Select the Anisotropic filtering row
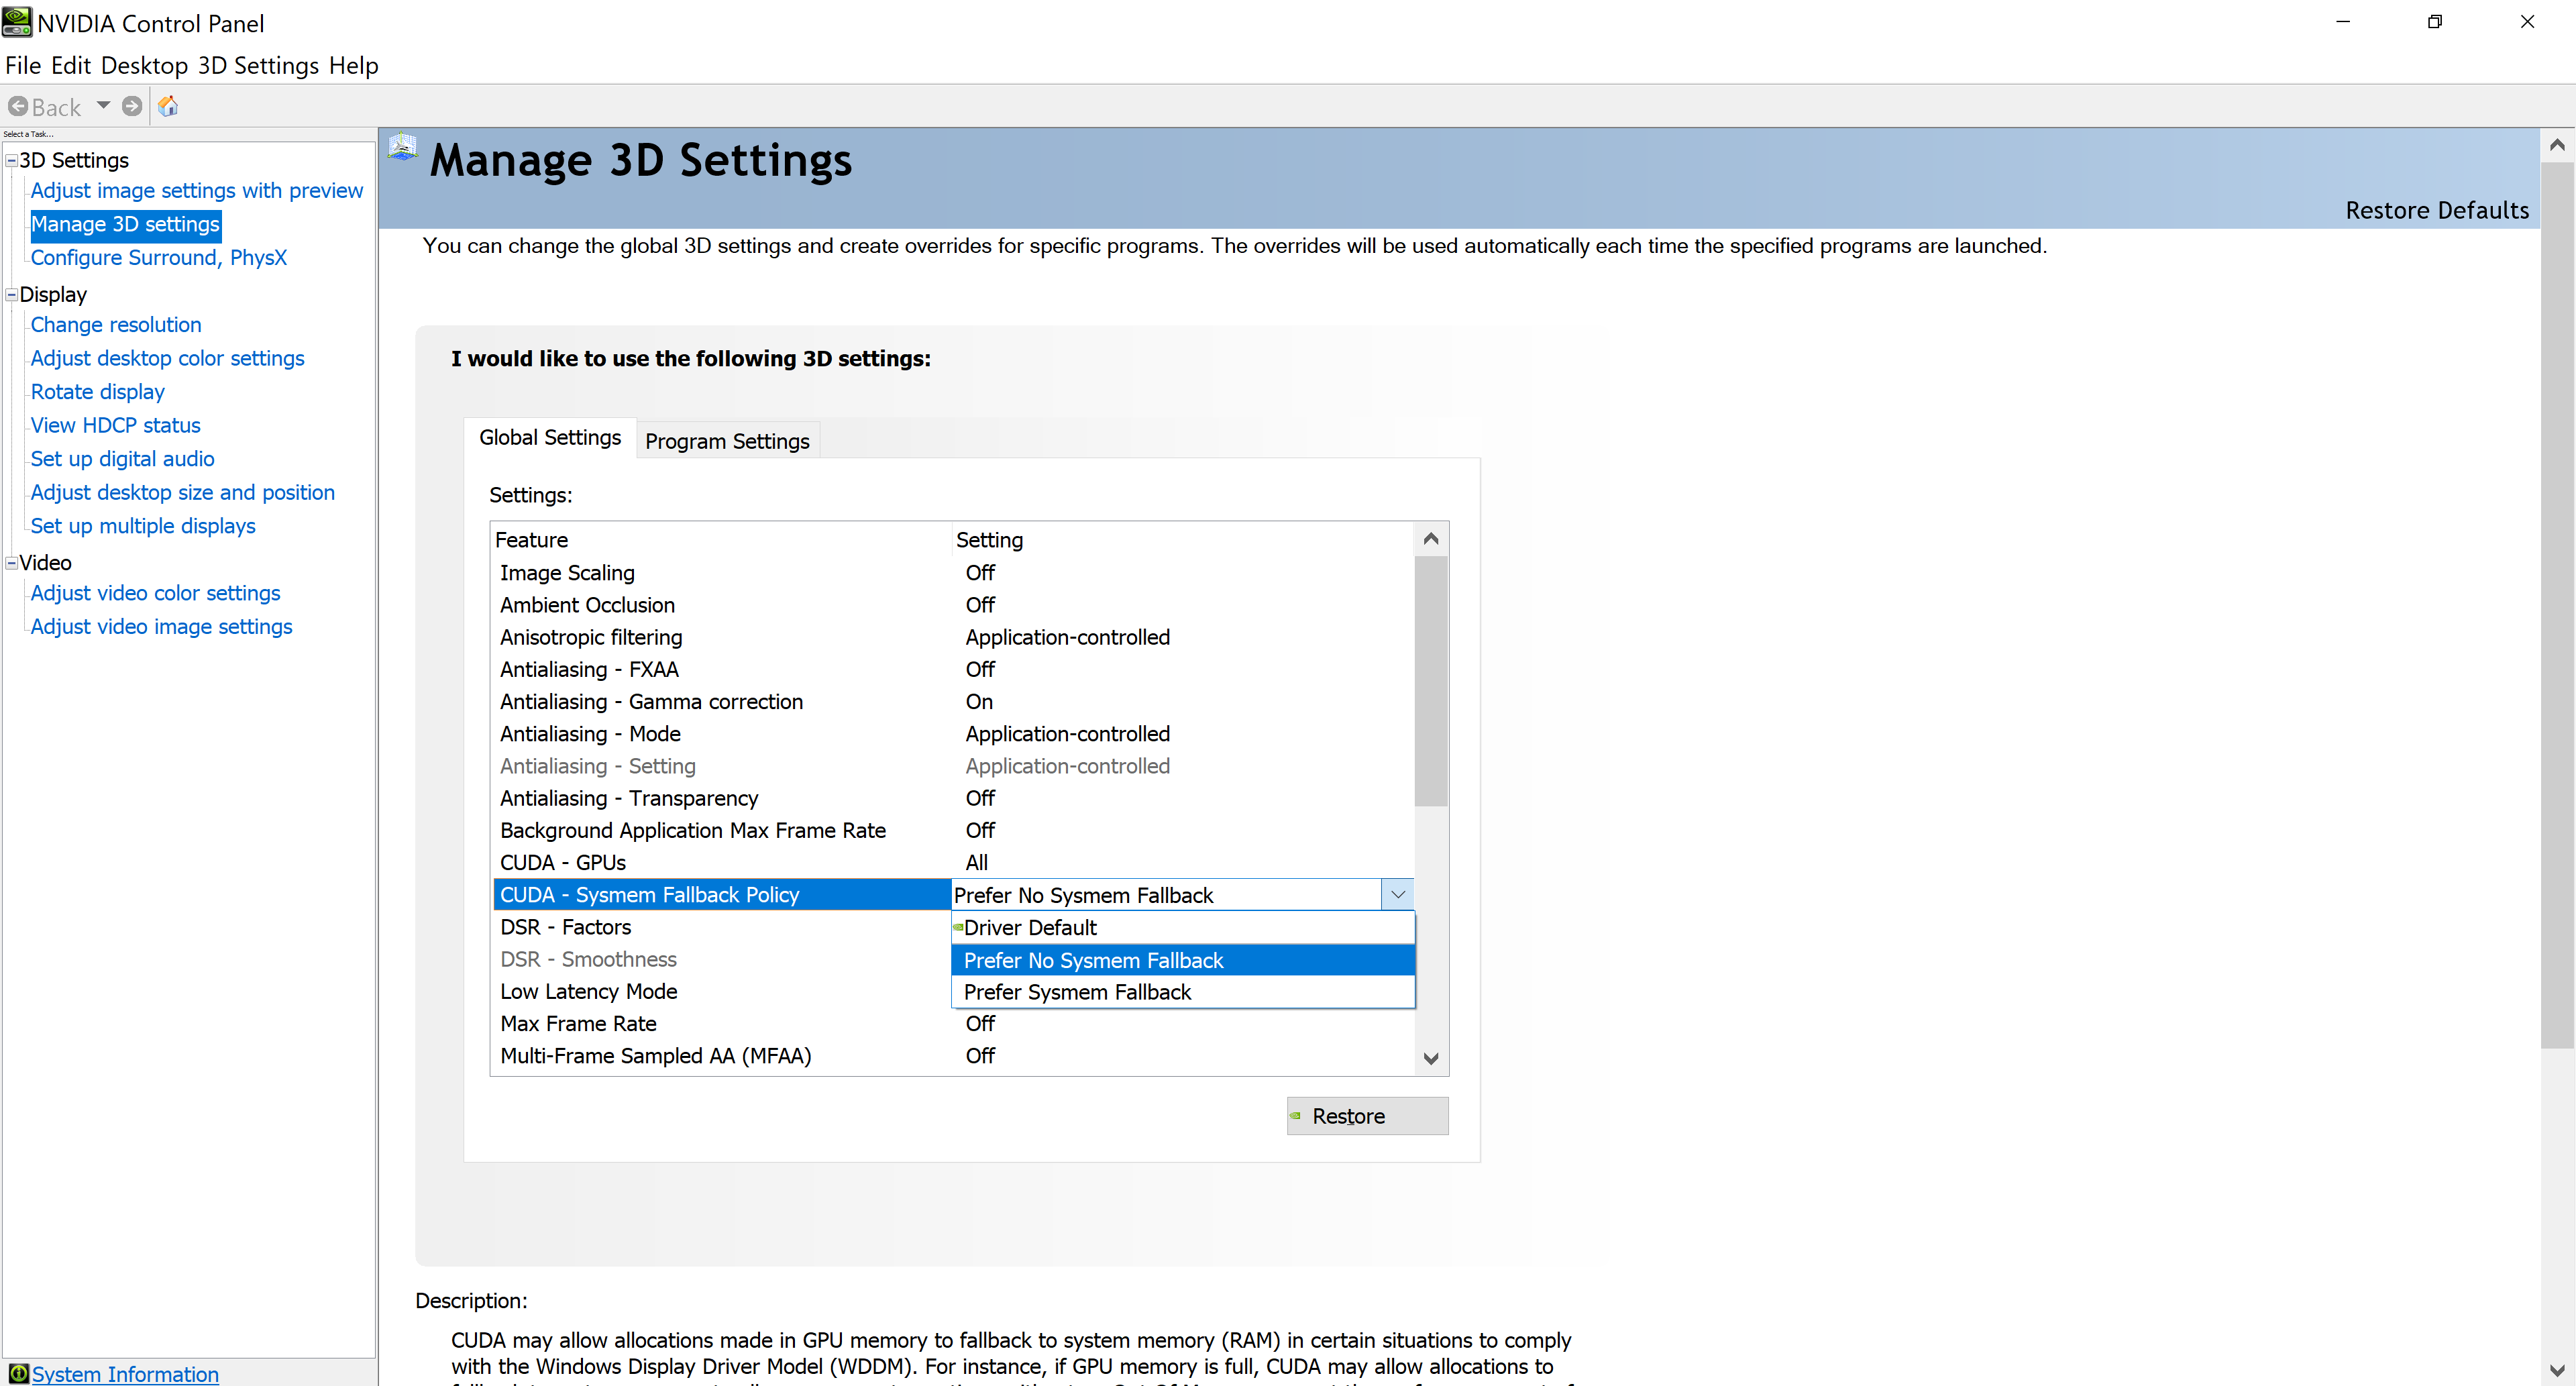 coord(954,637)
